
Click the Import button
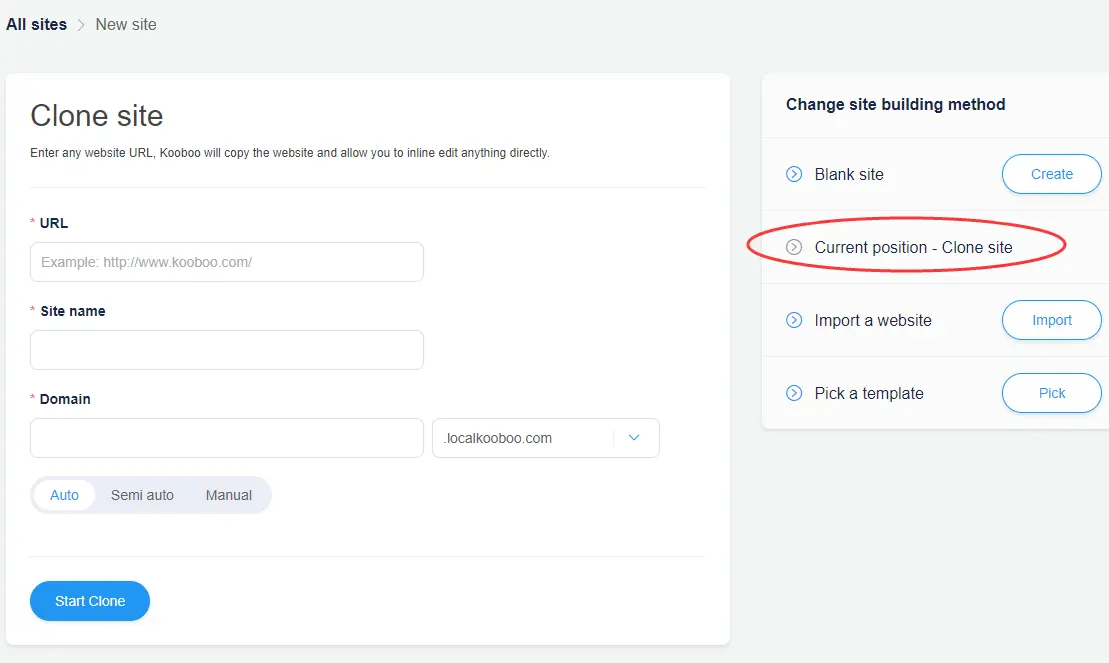pos(1051,320)
